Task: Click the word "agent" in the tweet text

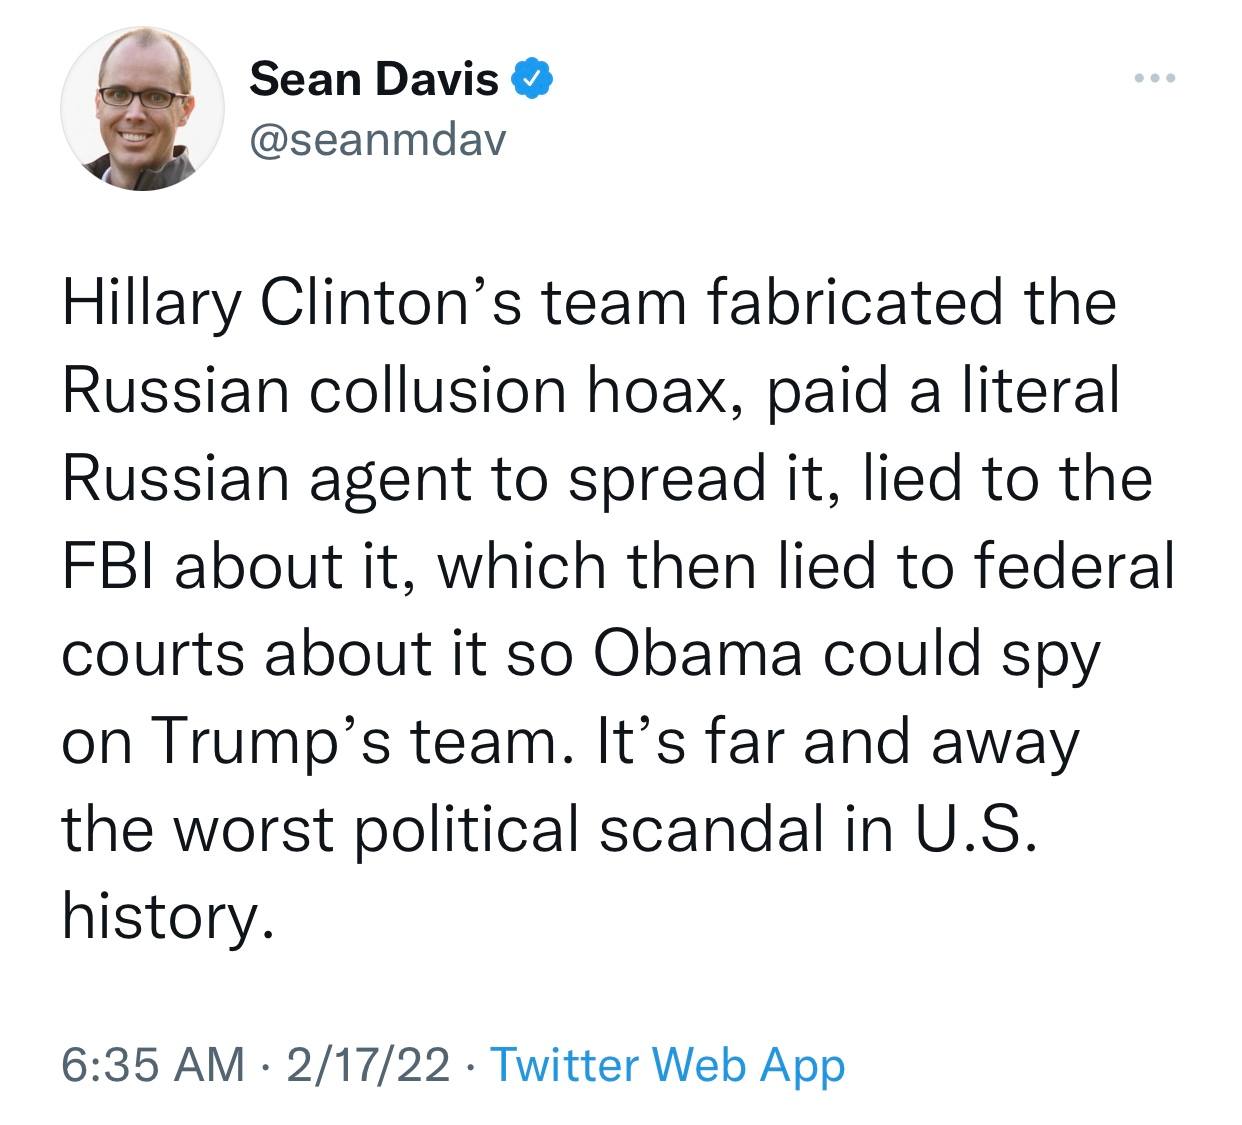Action: tap(390, 478)
